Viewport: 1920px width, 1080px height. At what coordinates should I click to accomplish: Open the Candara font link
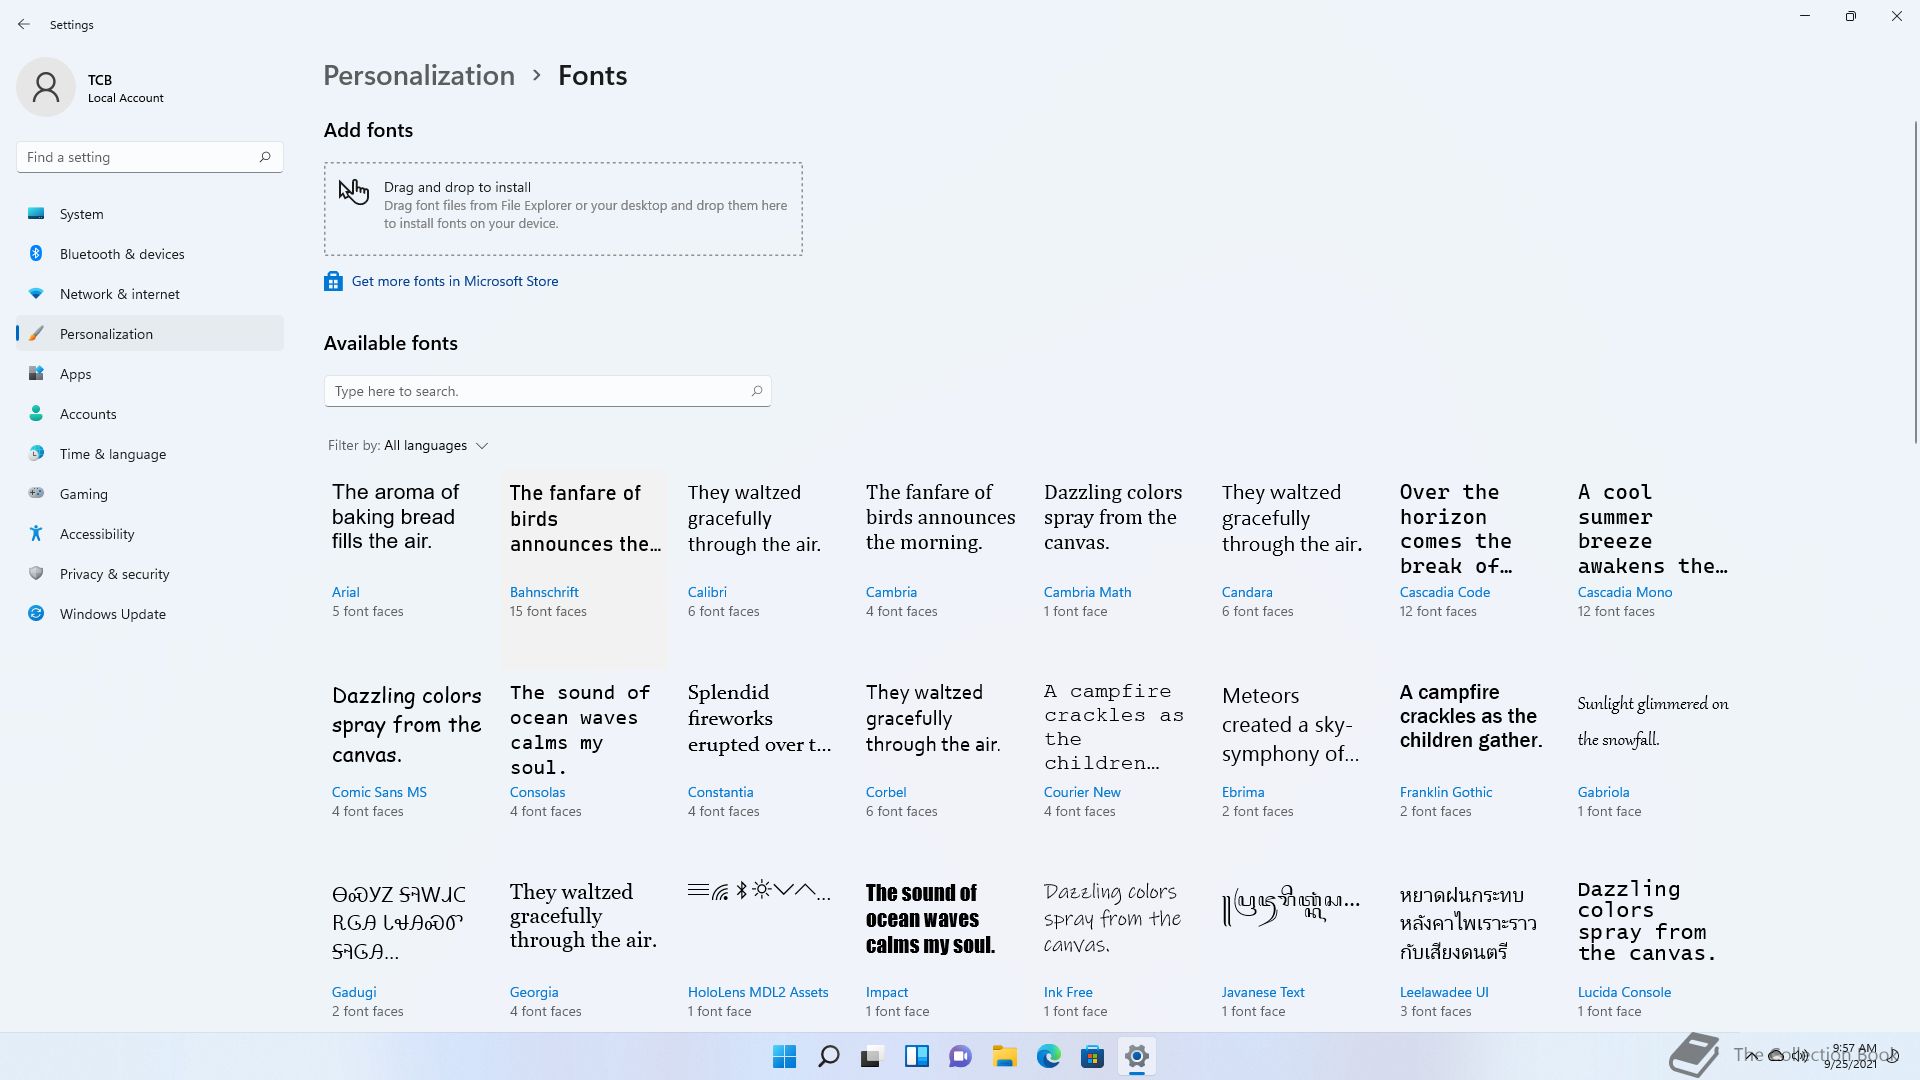tap(1247, 592)
